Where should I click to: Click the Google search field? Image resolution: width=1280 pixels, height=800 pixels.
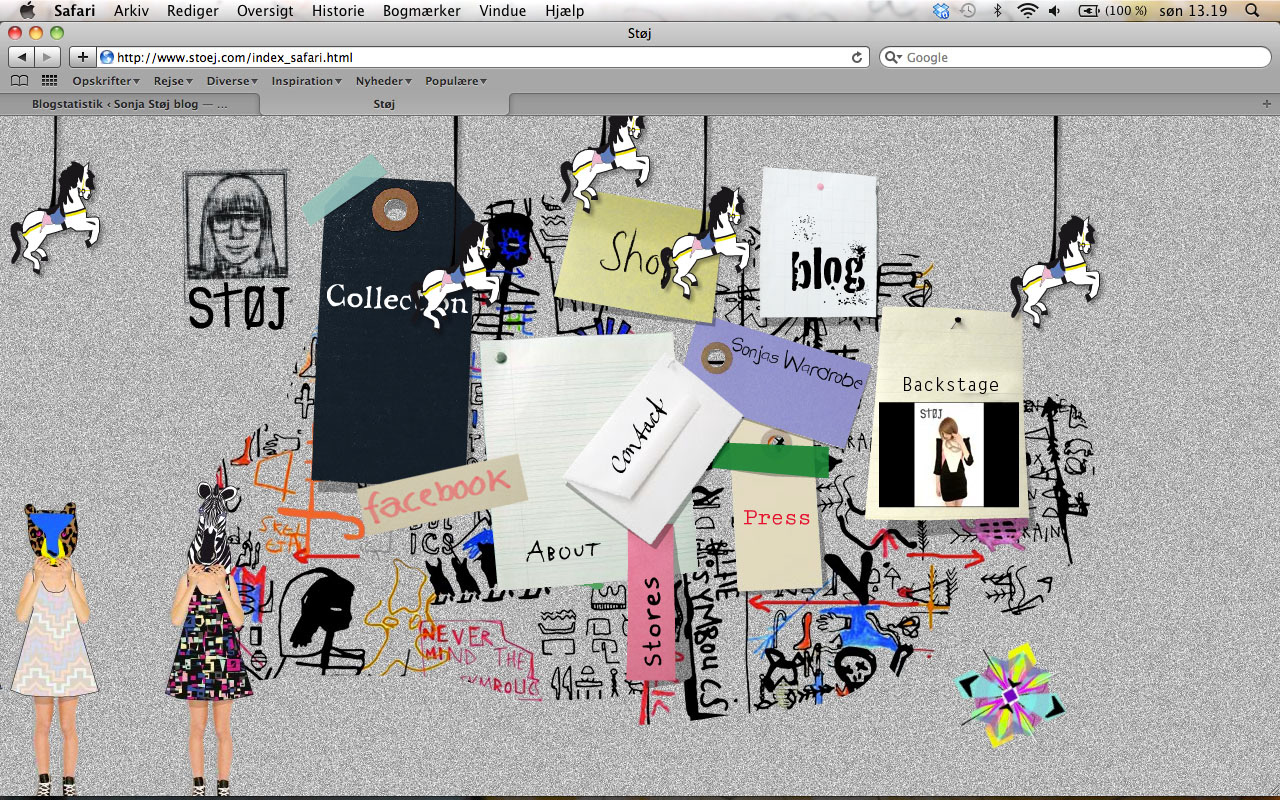click(x=1074, y=57)
